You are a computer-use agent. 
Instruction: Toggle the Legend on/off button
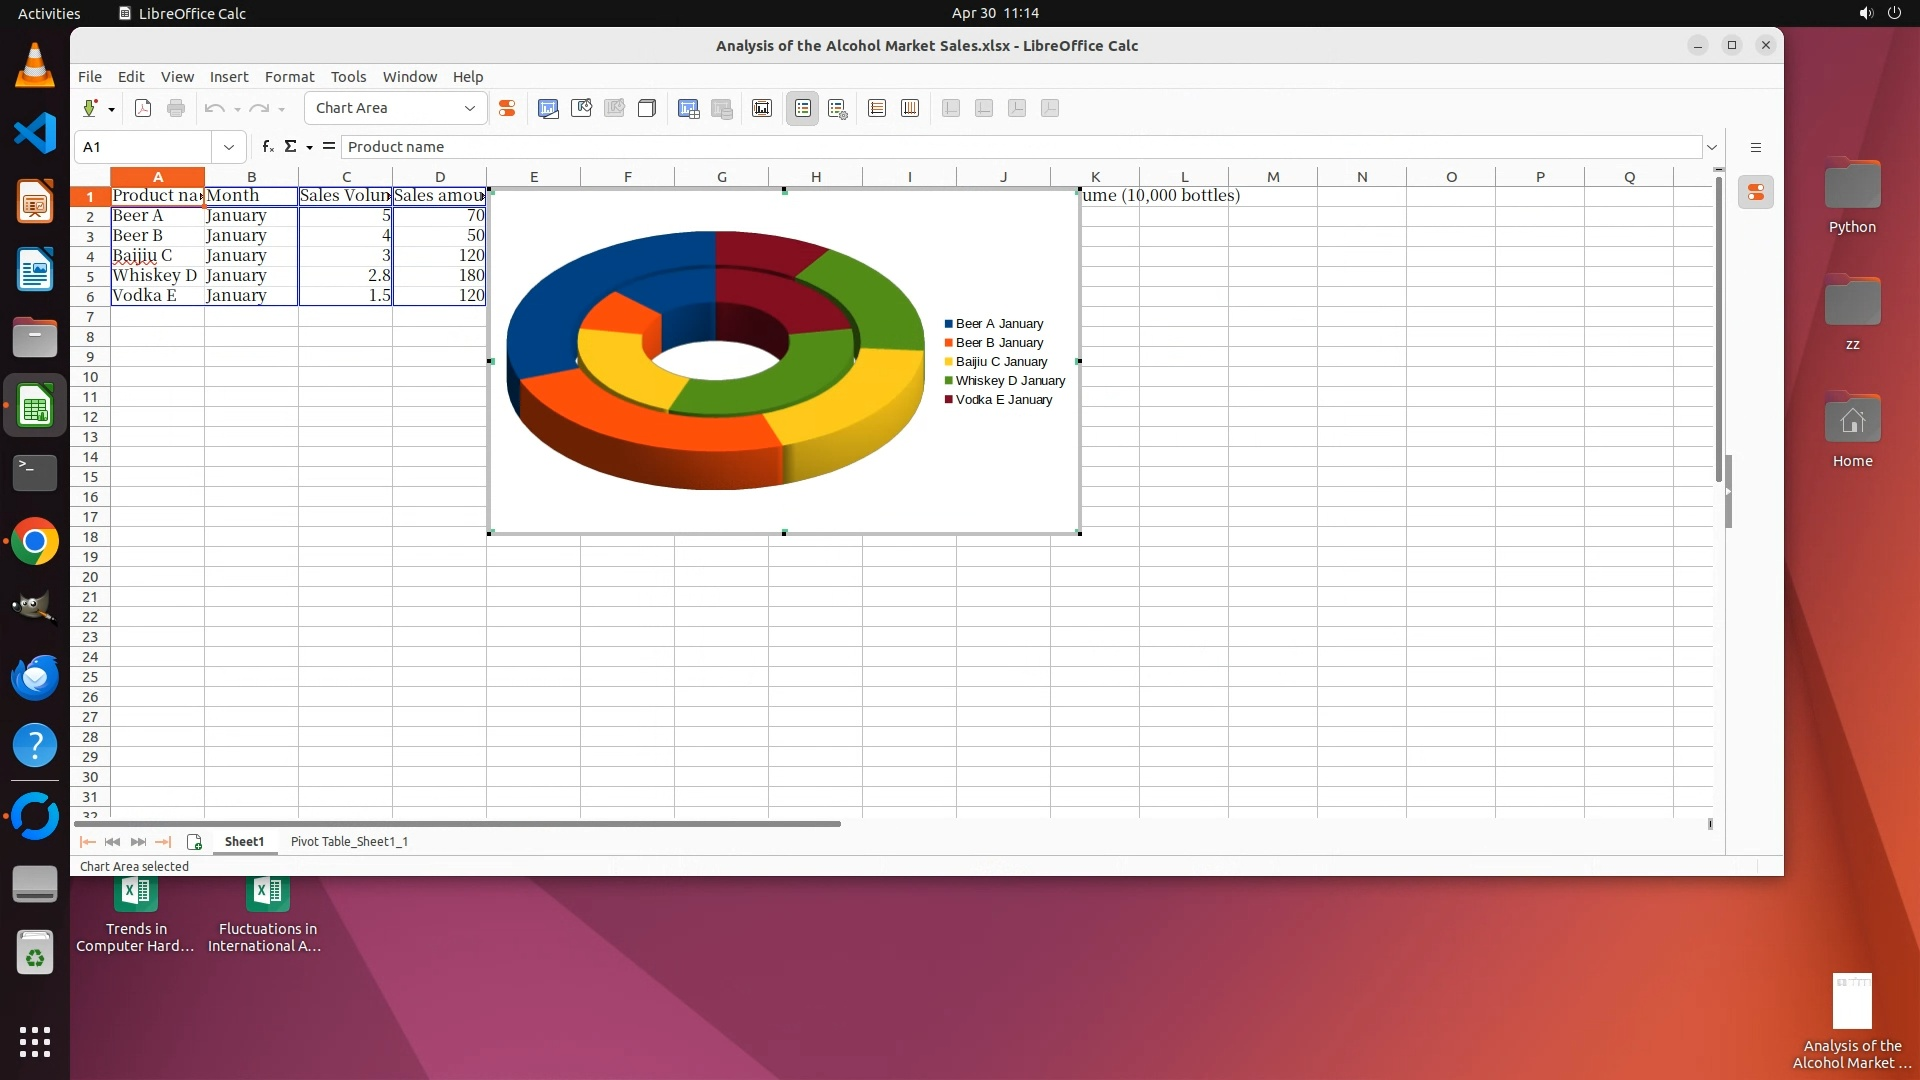[x=803, y=108]
